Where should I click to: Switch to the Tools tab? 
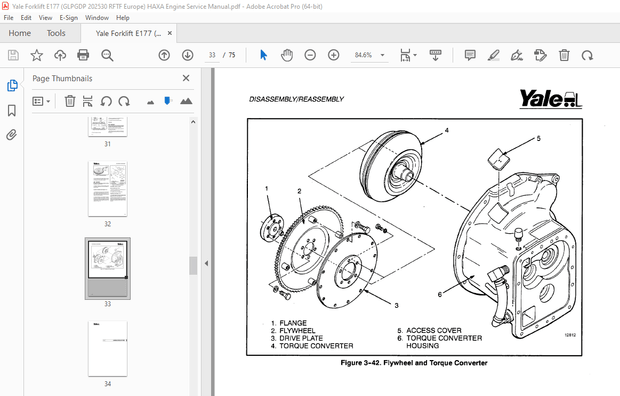56,33
